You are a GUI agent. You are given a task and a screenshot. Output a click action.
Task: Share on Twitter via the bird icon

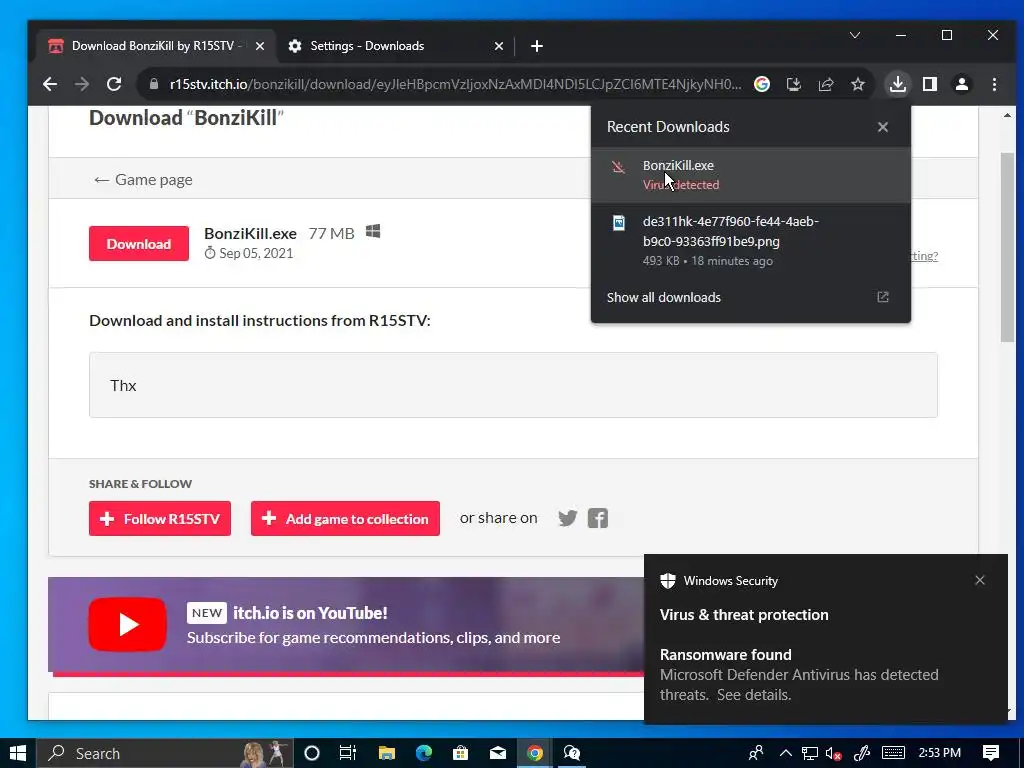(x=568, y=518)
